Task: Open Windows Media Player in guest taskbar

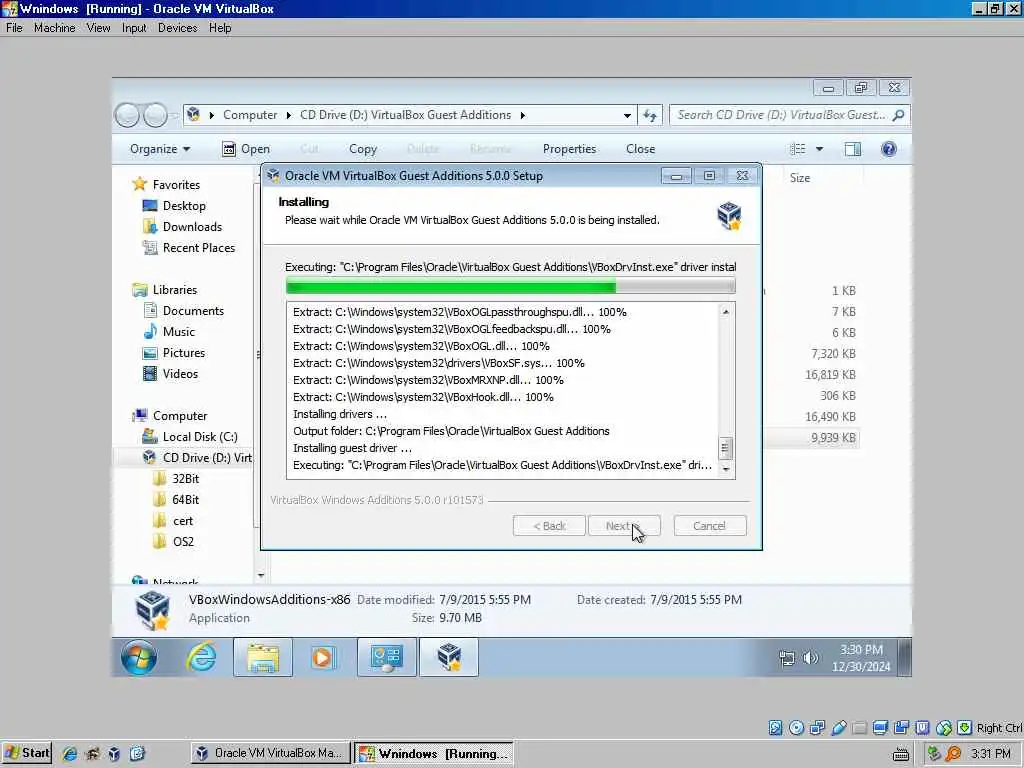Action: click(323, 656)
